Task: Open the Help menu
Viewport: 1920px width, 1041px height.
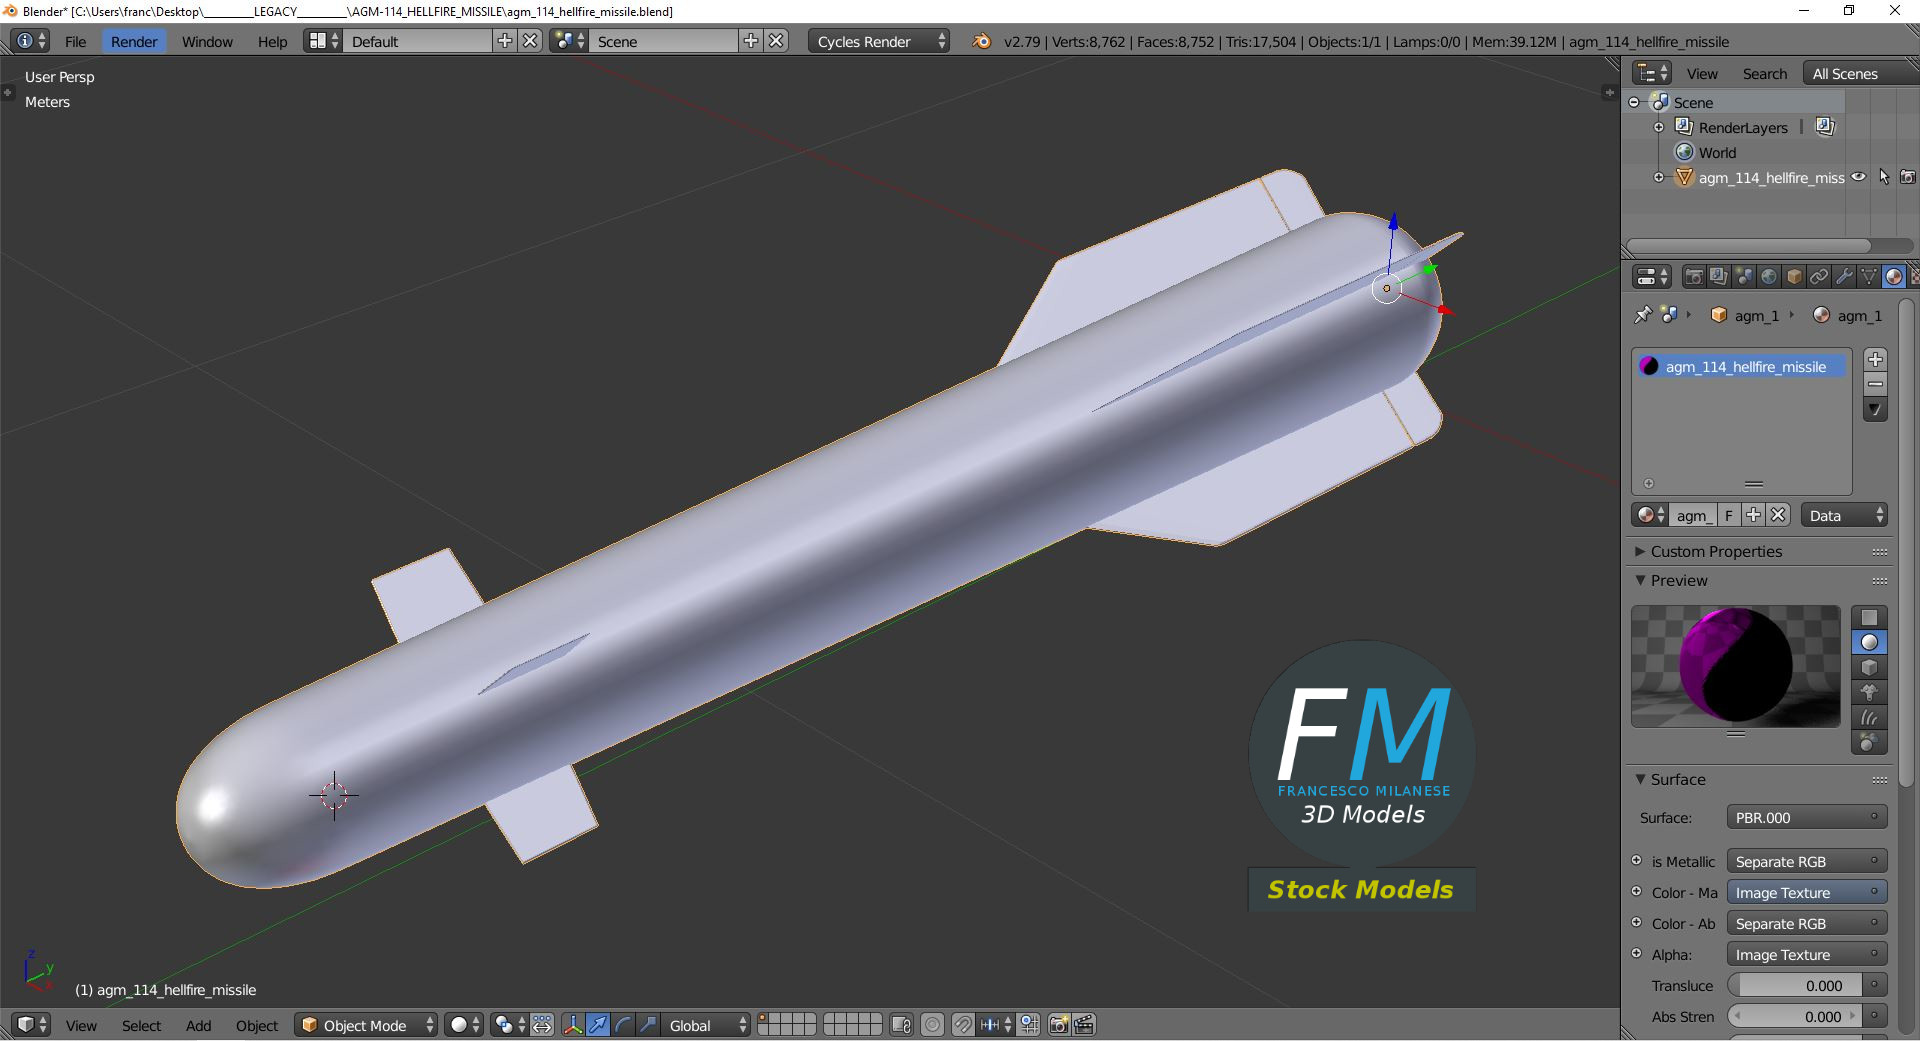Action: coord(272,41)
